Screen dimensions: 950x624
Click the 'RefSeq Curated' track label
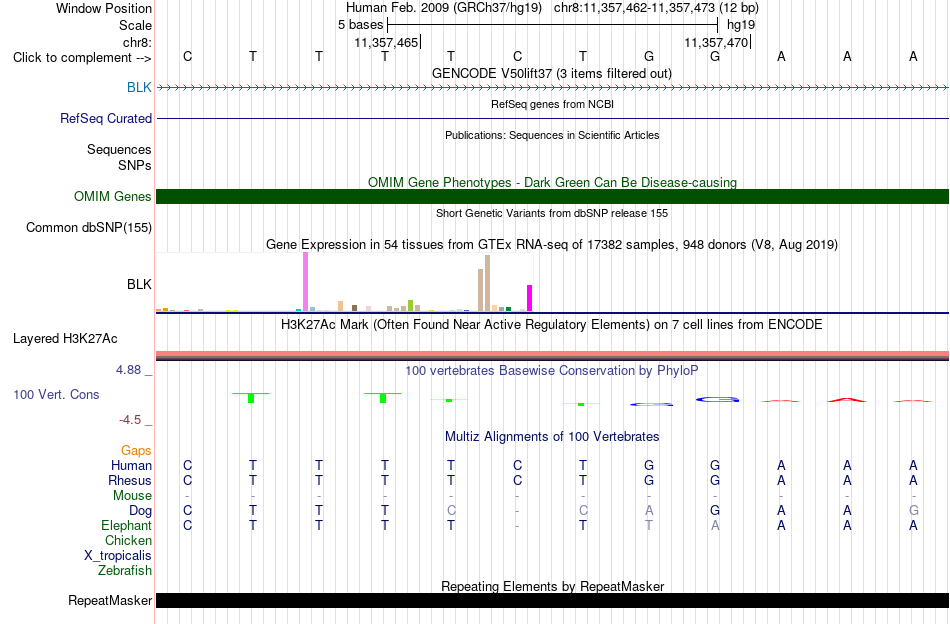point(106,118)
